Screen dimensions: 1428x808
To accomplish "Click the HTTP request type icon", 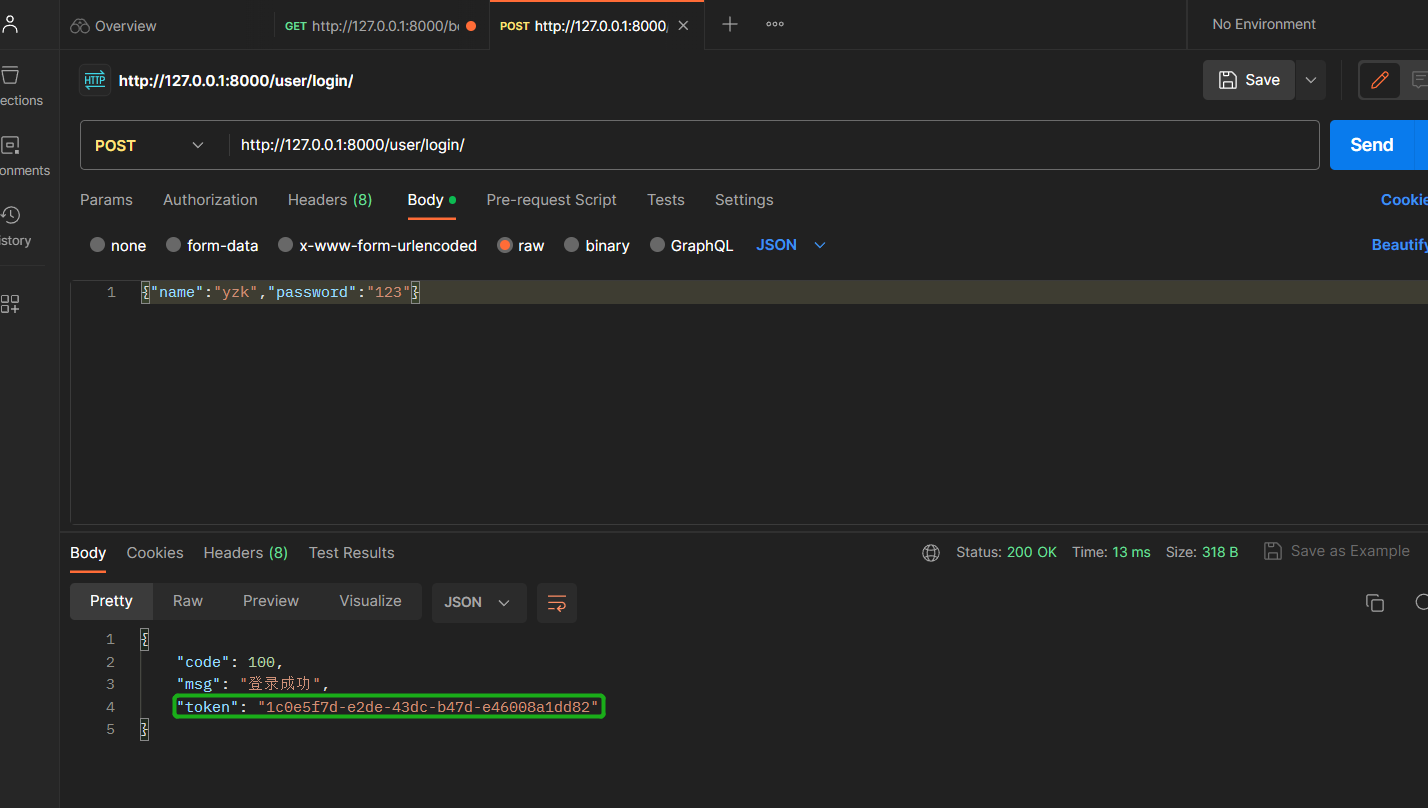I will [x=95, y=80].
